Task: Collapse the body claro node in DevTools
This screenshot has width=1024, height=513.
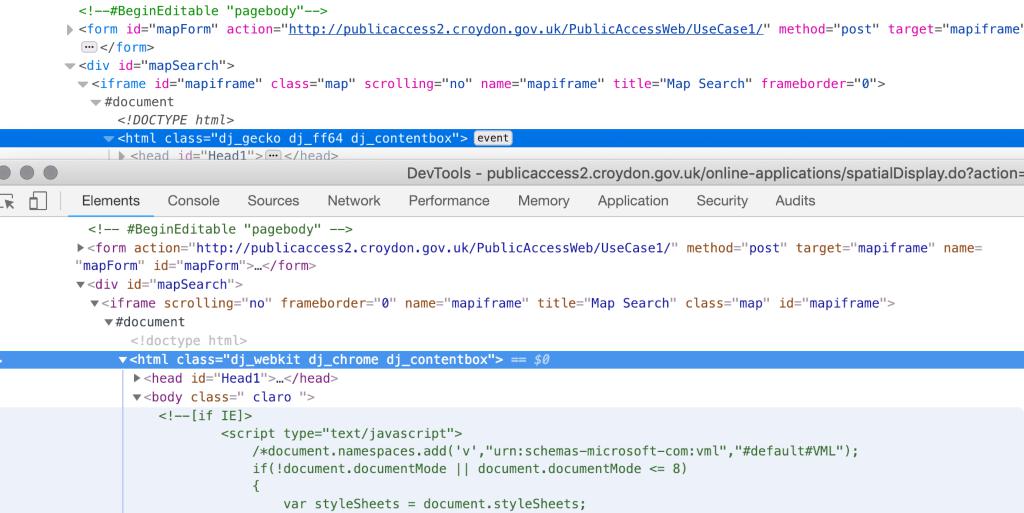Action: 137,397
